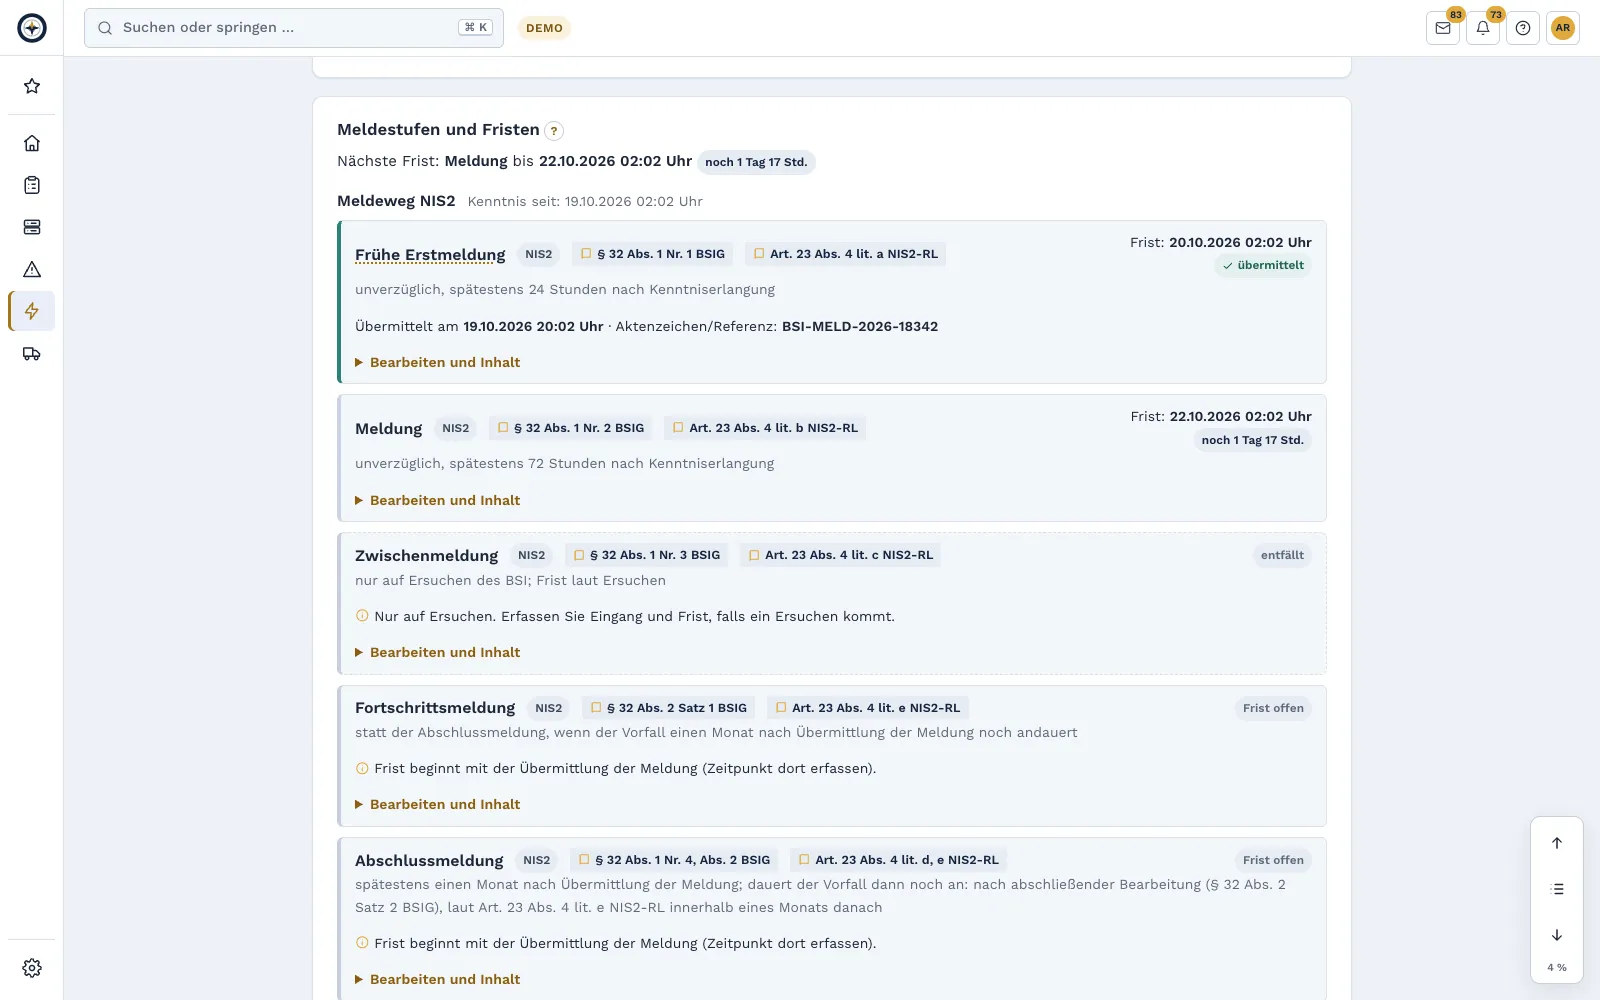Open § 32 Abs. 1 Nr. 2 BSIG reference

pos(571,428)
